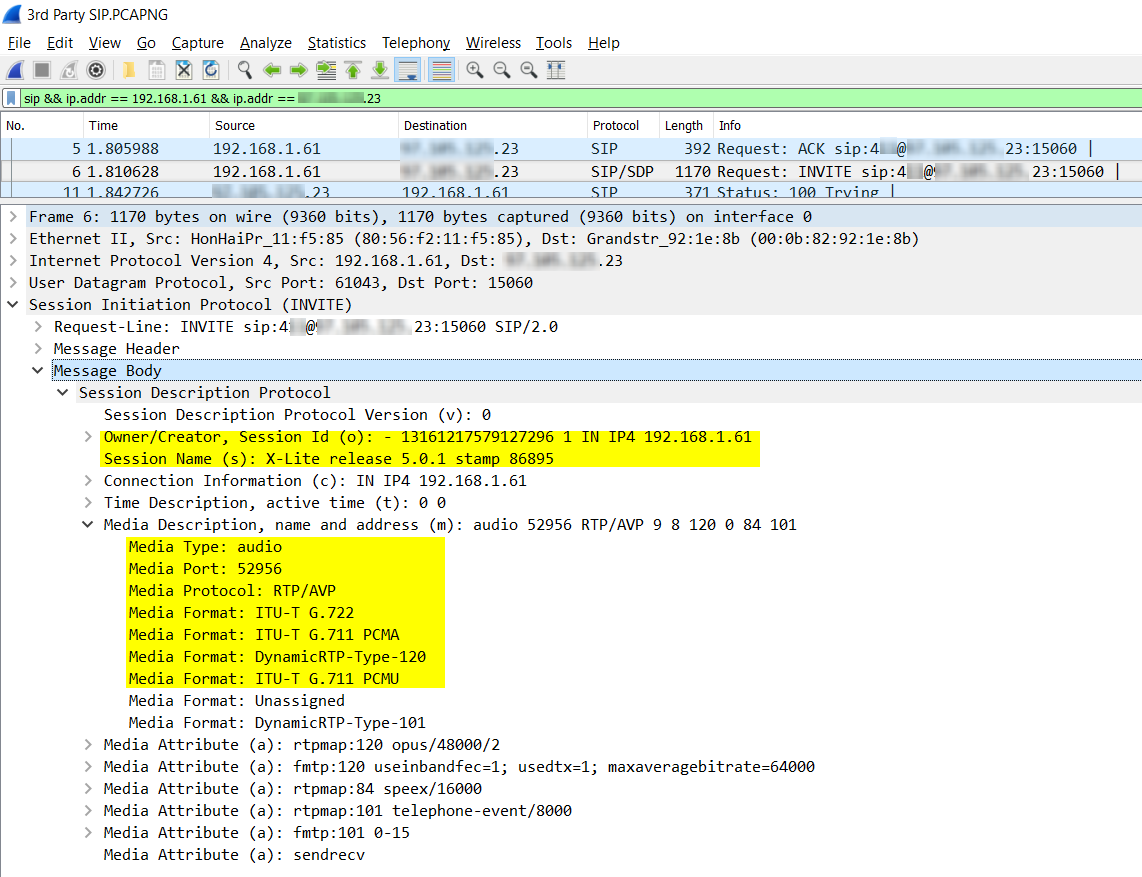Stop the capture with the square icon
Image resolution: width=1142 pixels, height=877 pixels.
click(42, 70)
